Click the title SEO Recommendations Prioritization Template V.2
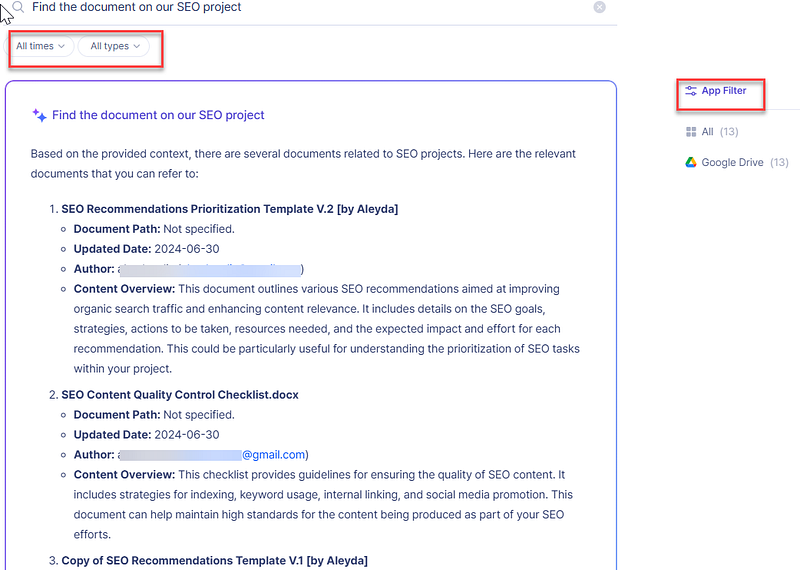Image resolution: width=800 pixels, height=570 pixels. coord(230,209)
